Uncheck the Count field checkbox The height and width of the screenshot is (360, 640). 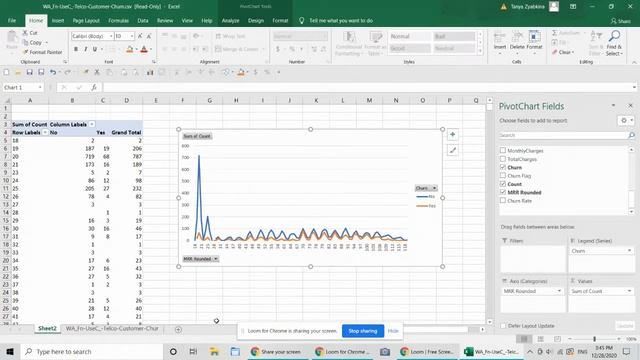tap(503, 184)
